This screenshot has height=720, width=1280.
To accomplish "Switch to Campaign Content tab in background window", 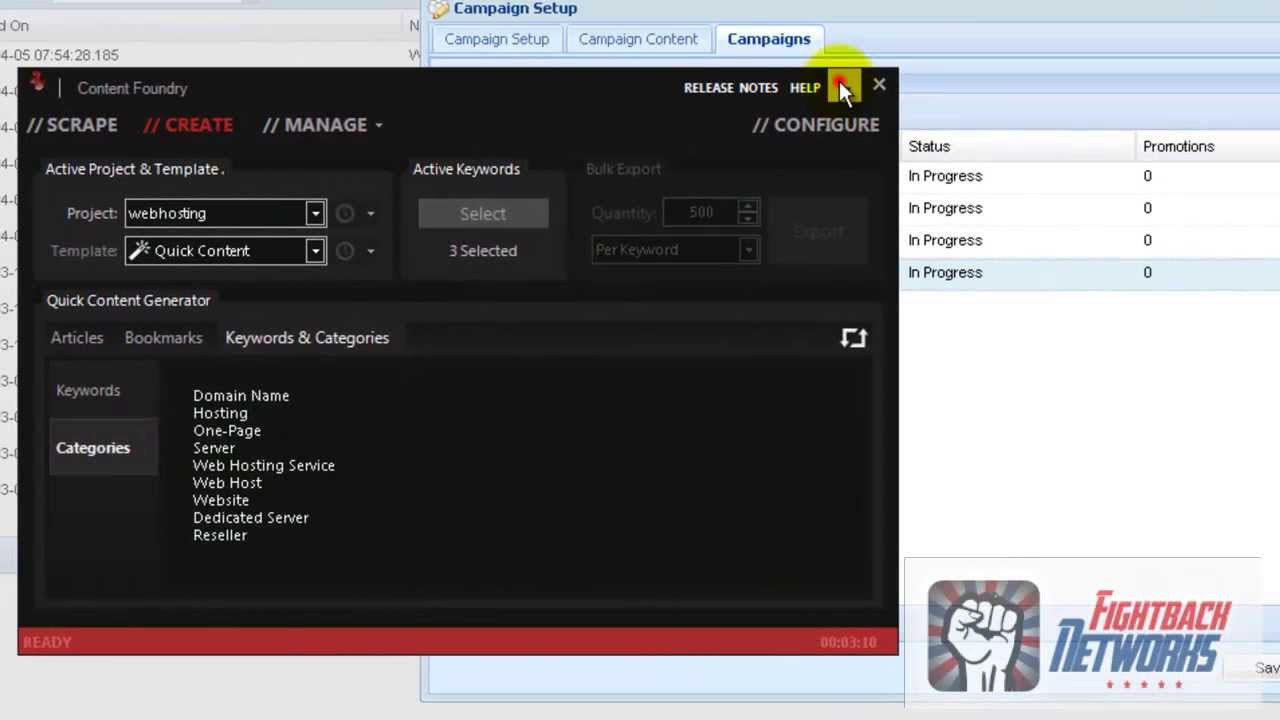I will click(x=638, y=39).
